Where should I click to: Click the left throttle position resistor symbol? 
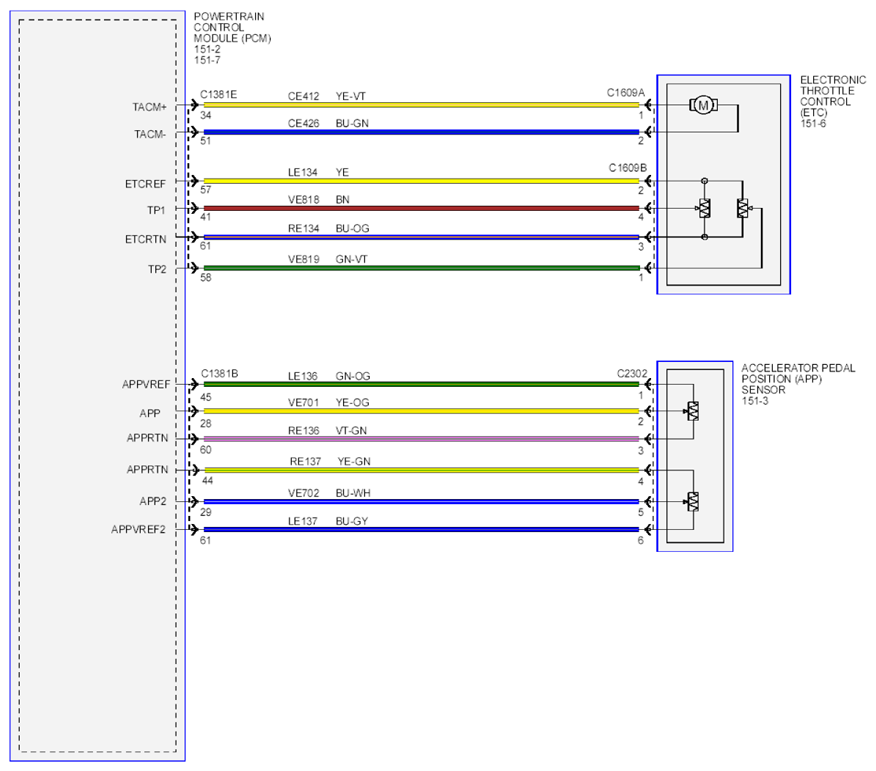point(704,208)
